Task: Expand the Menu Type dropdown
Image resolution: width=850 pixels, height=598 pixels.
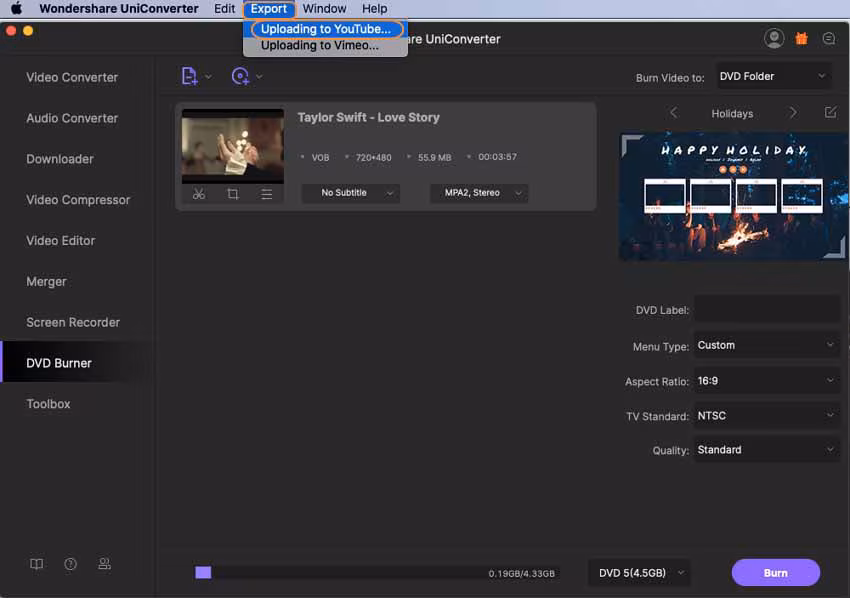Action: (x=767, y=345)
